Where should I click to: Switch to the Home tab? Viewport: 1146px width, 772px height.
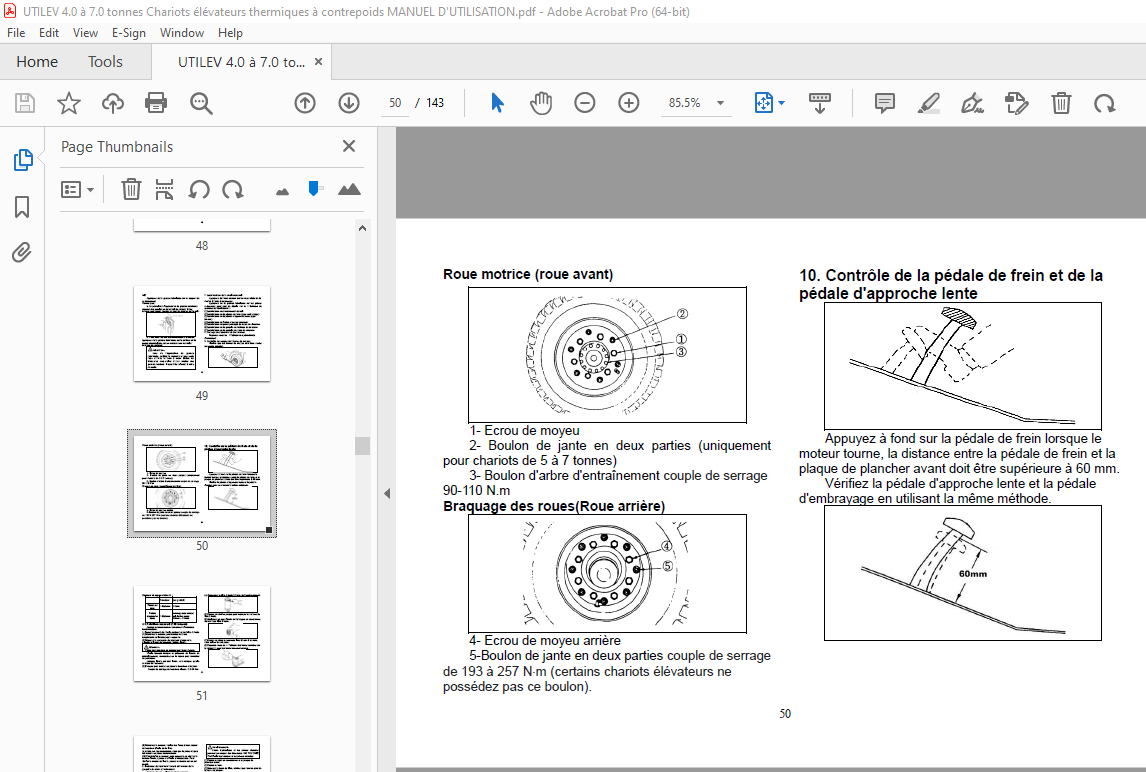[x=37, y=62]
